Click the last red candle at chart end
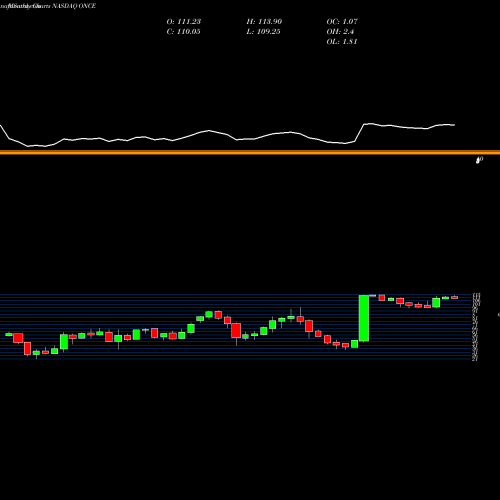The width and height of the screenshot is (500, 500). (x=455, y=297)
